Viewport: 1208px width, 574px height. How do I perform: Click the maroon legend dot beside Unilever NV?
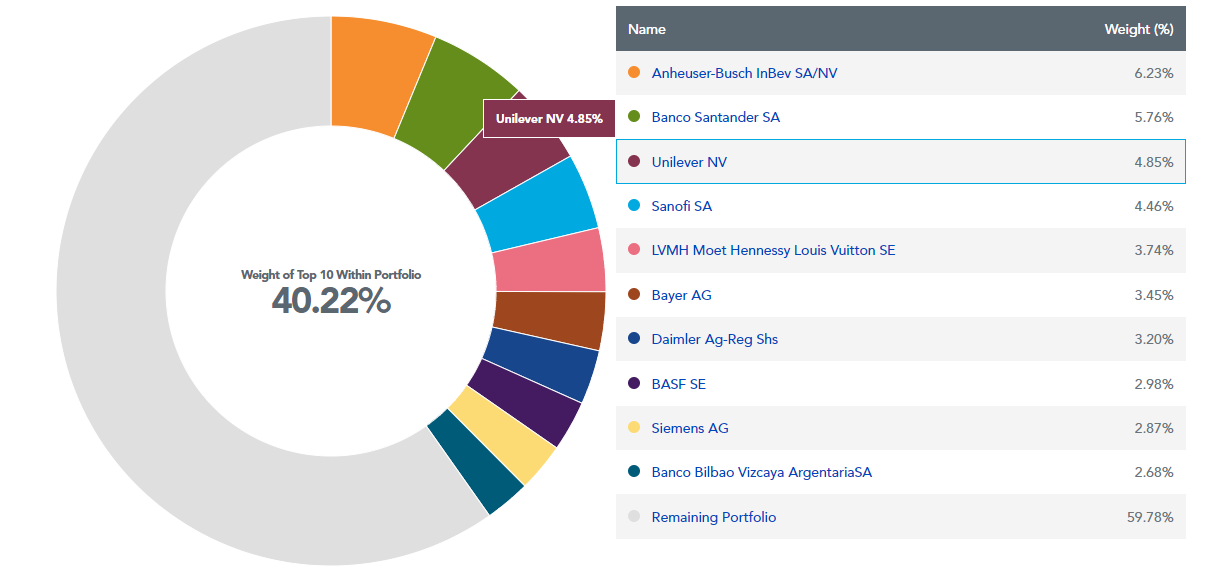coord(633,162)
